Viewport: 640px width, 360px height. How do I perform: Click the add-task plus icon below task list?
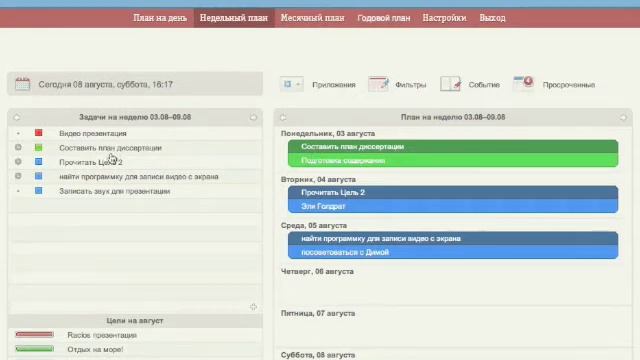[x=253, y=307]
